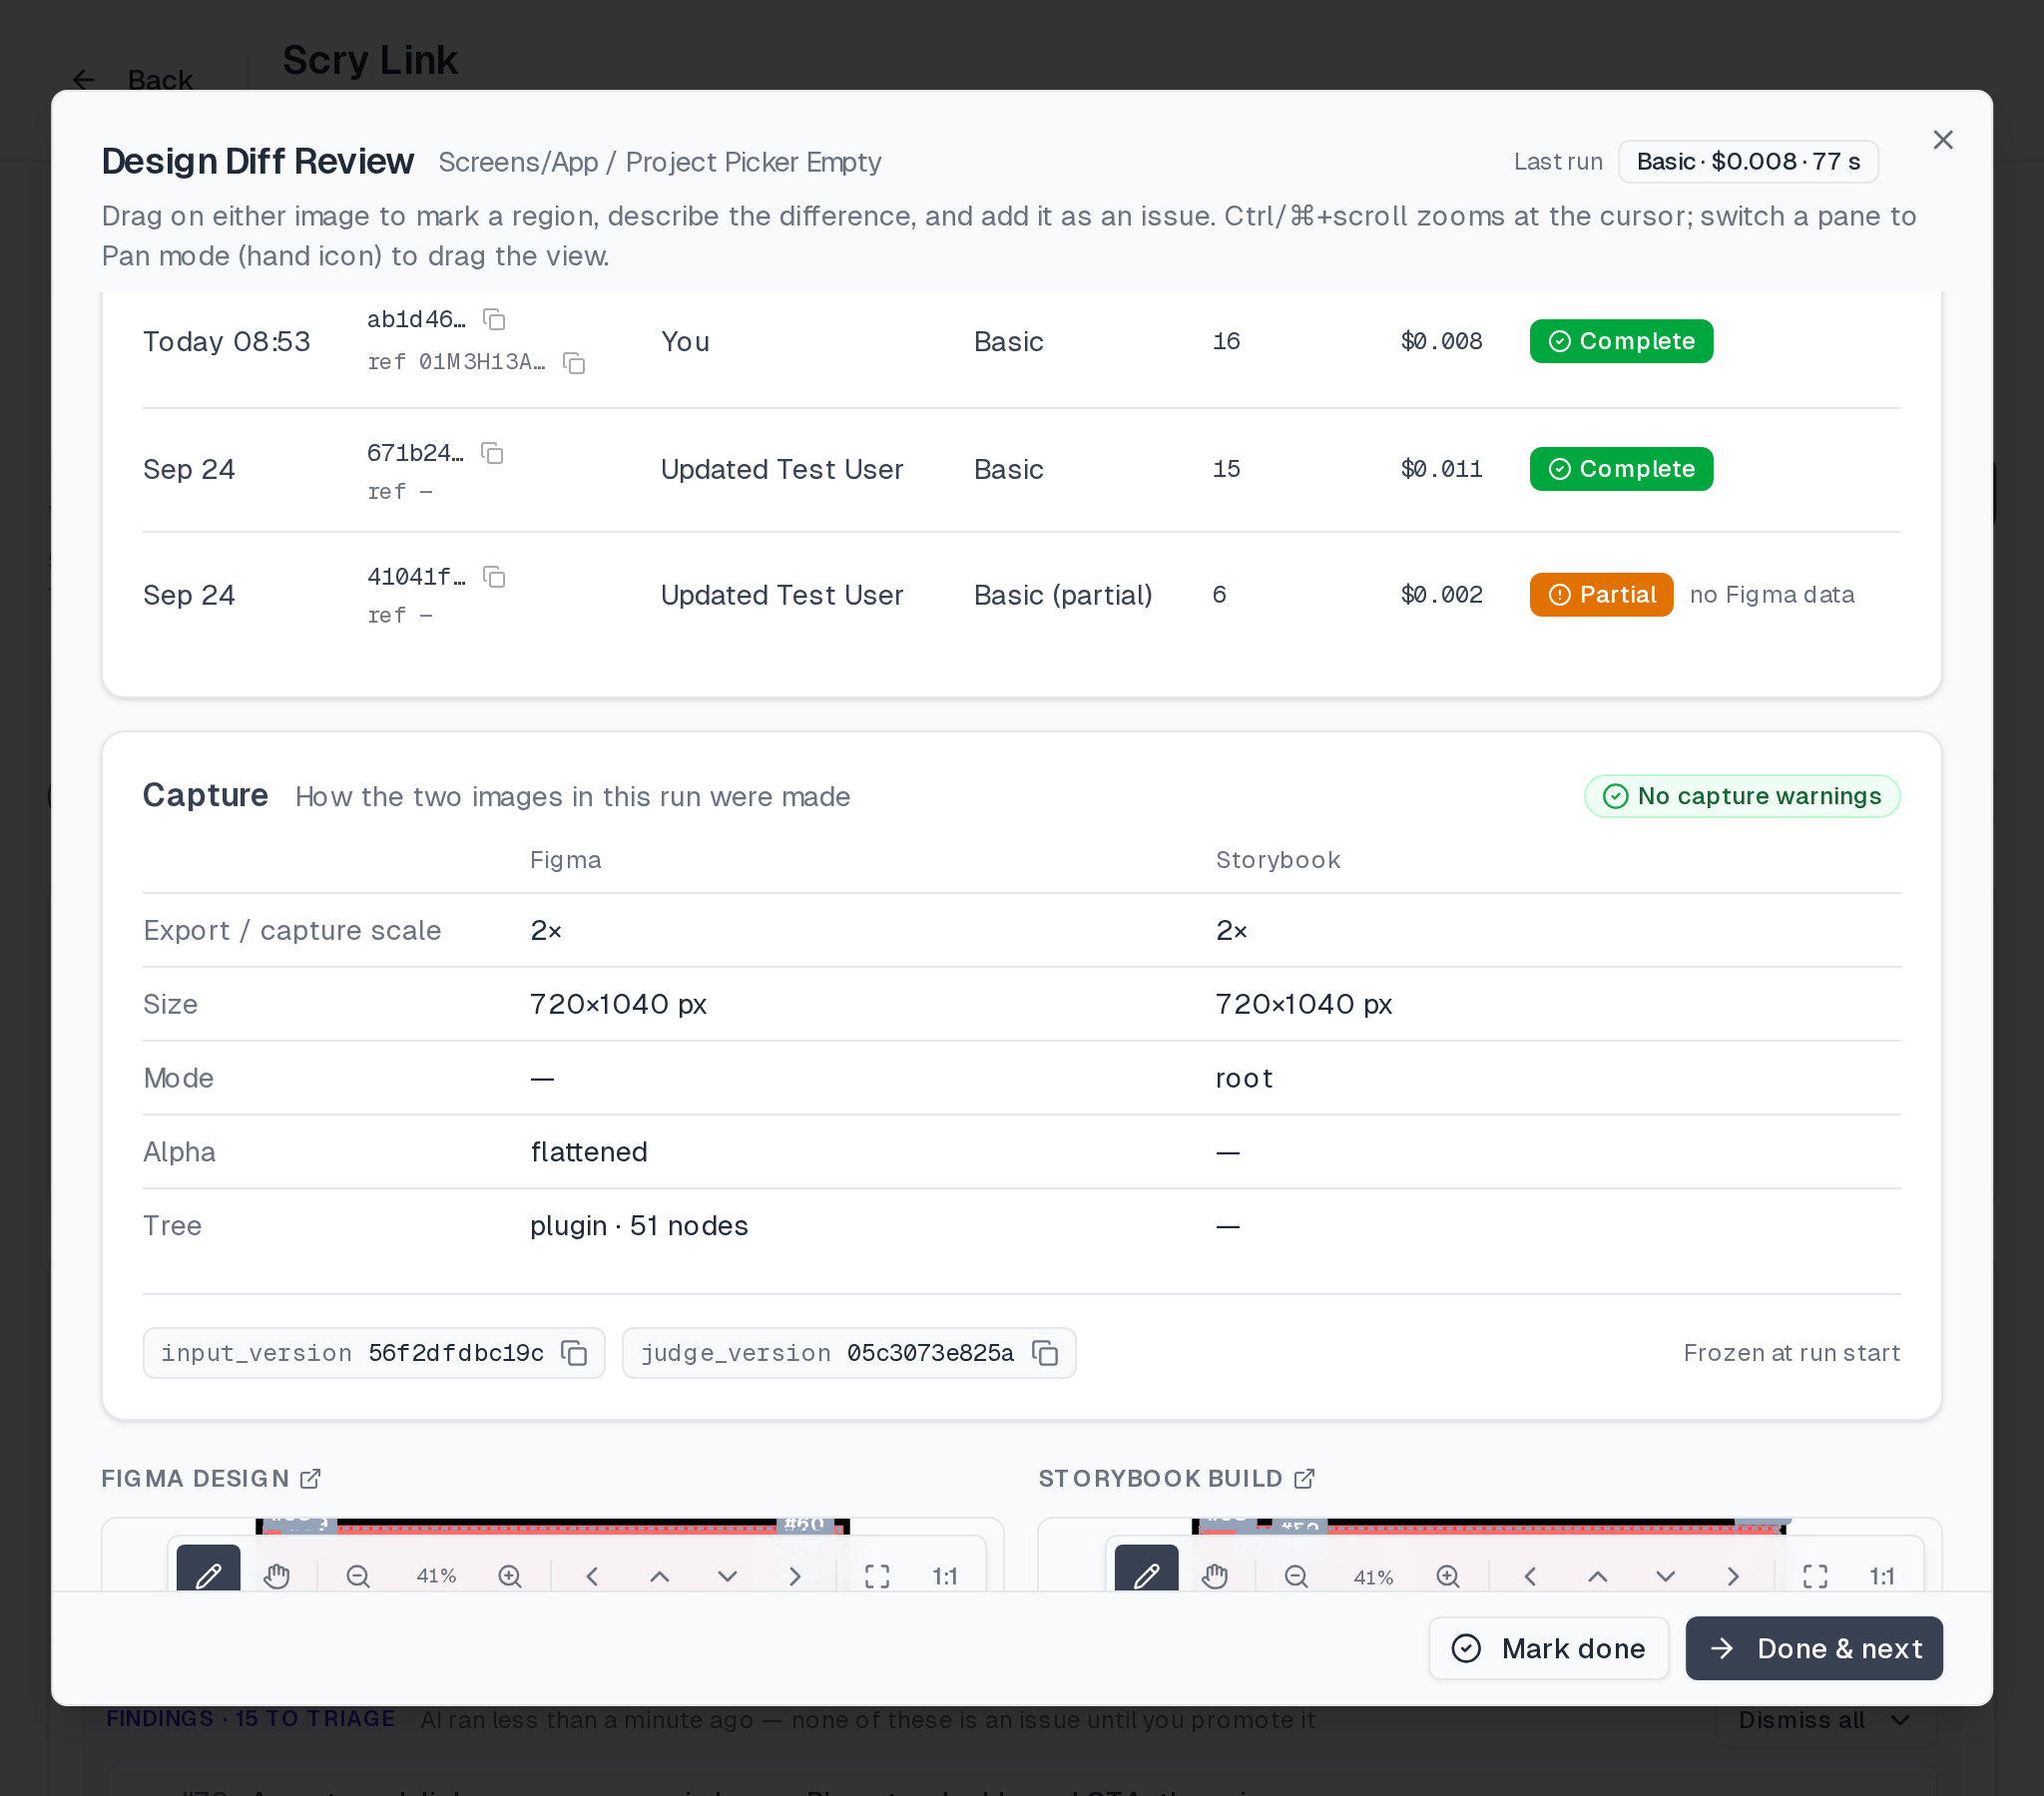
Task: Pan left in the Figma pane
Action: point(592,1576)
